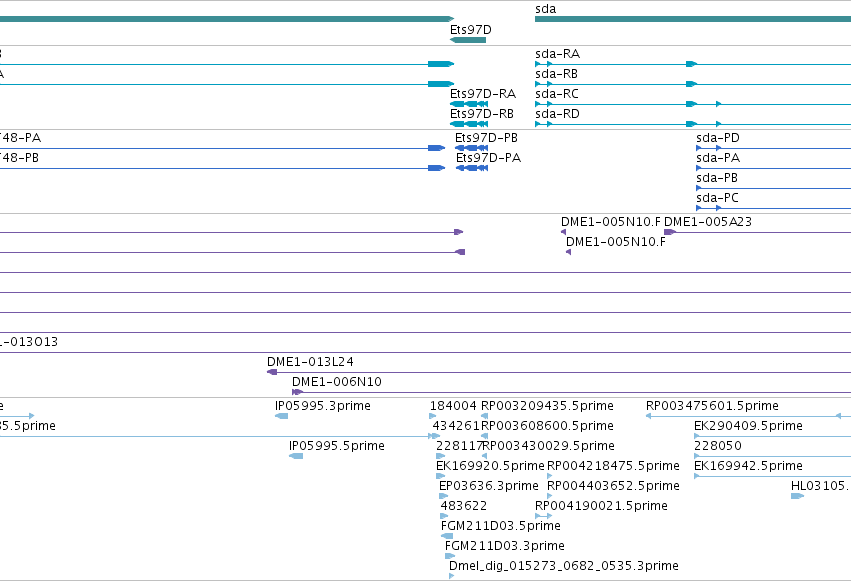Select the EK169942.5prime EST
The height and width of the screenshot is (581, 851).
(773, 476)
